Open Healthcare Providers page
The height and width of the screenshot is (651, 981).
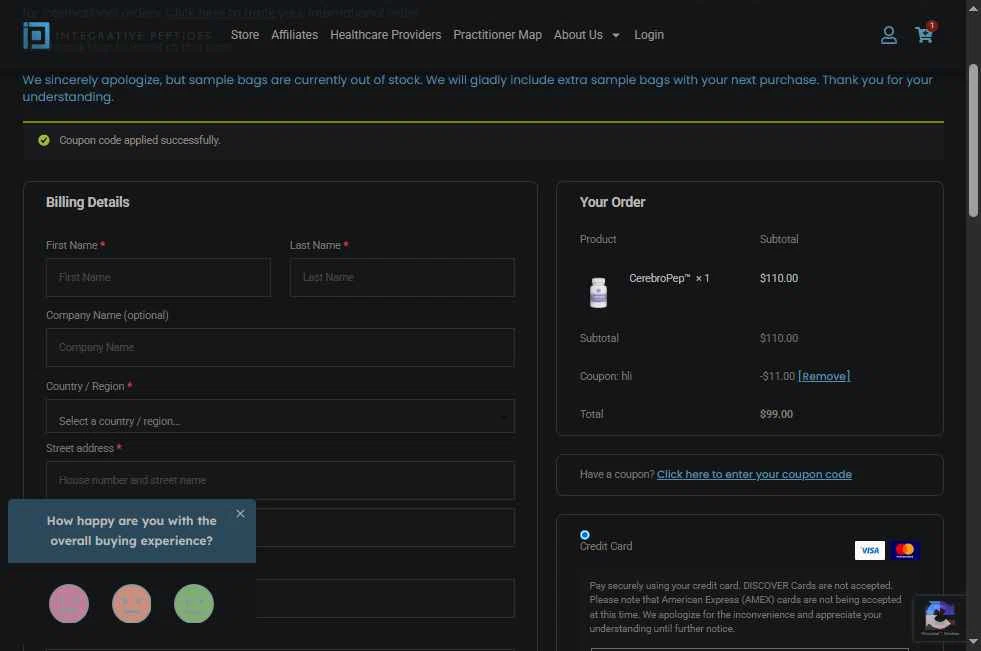point(385,35)
